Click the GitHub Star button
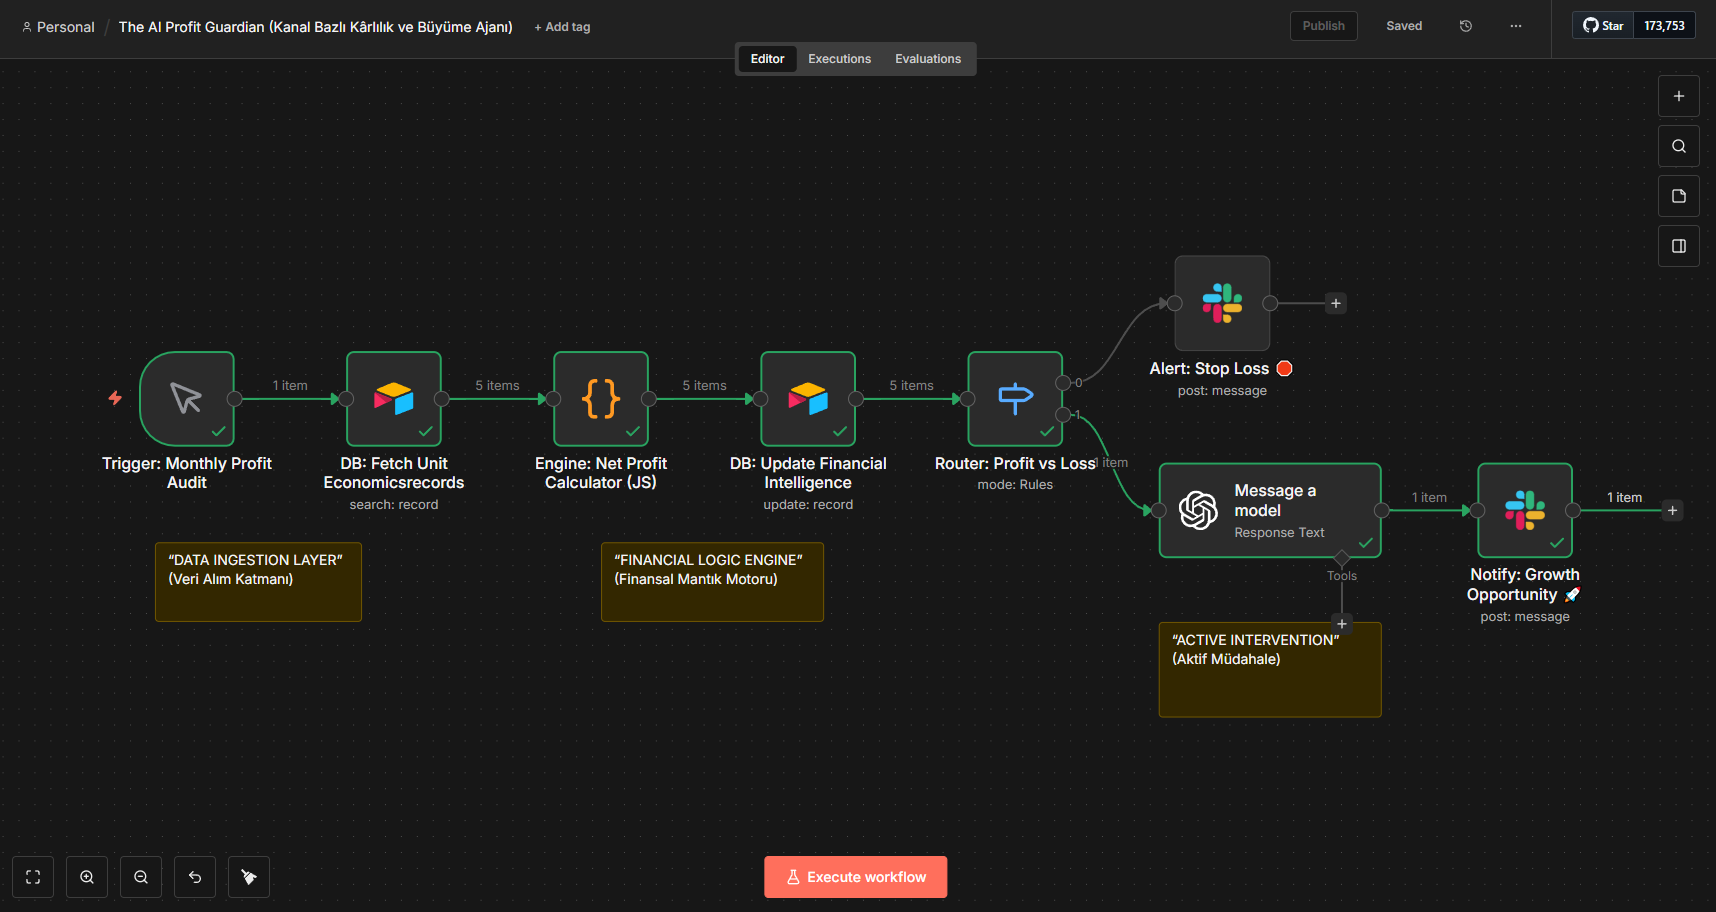Image resolution: width=1716 pixels, height=912 pixels. (1603, 26)
